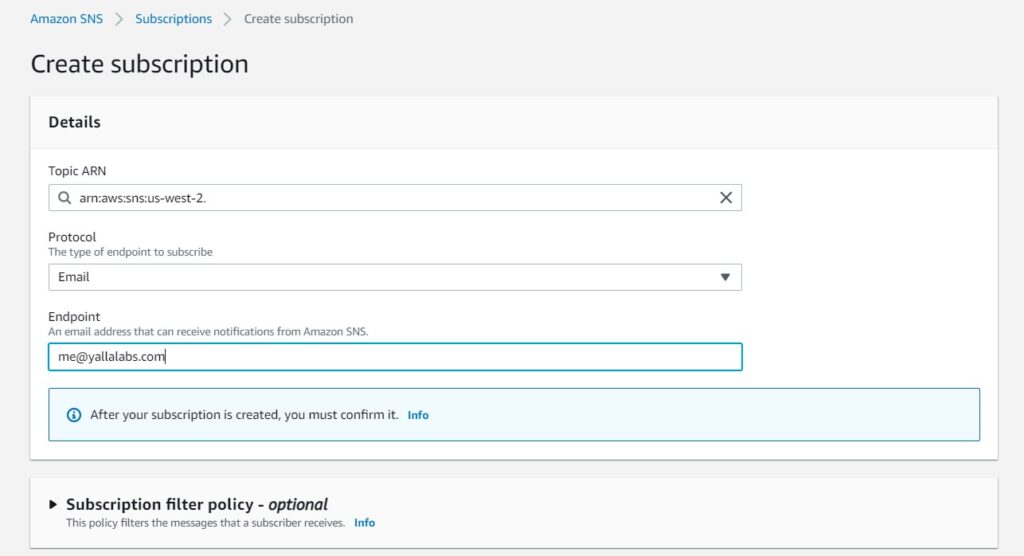Clear the Topic ARN field with X
The height and width of the screenshot is (556, 1024).
pos(726,197)
